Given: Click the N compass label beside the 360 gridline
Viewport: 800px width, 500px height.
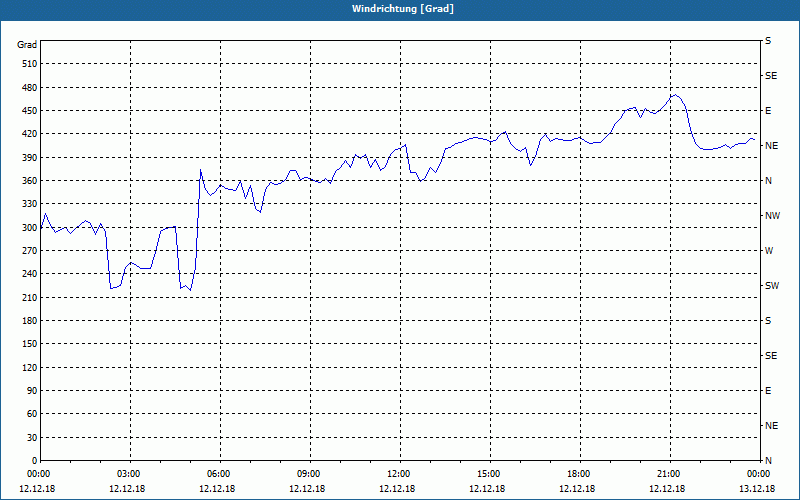Looking at the screenshot, I should tap(768, 181).
